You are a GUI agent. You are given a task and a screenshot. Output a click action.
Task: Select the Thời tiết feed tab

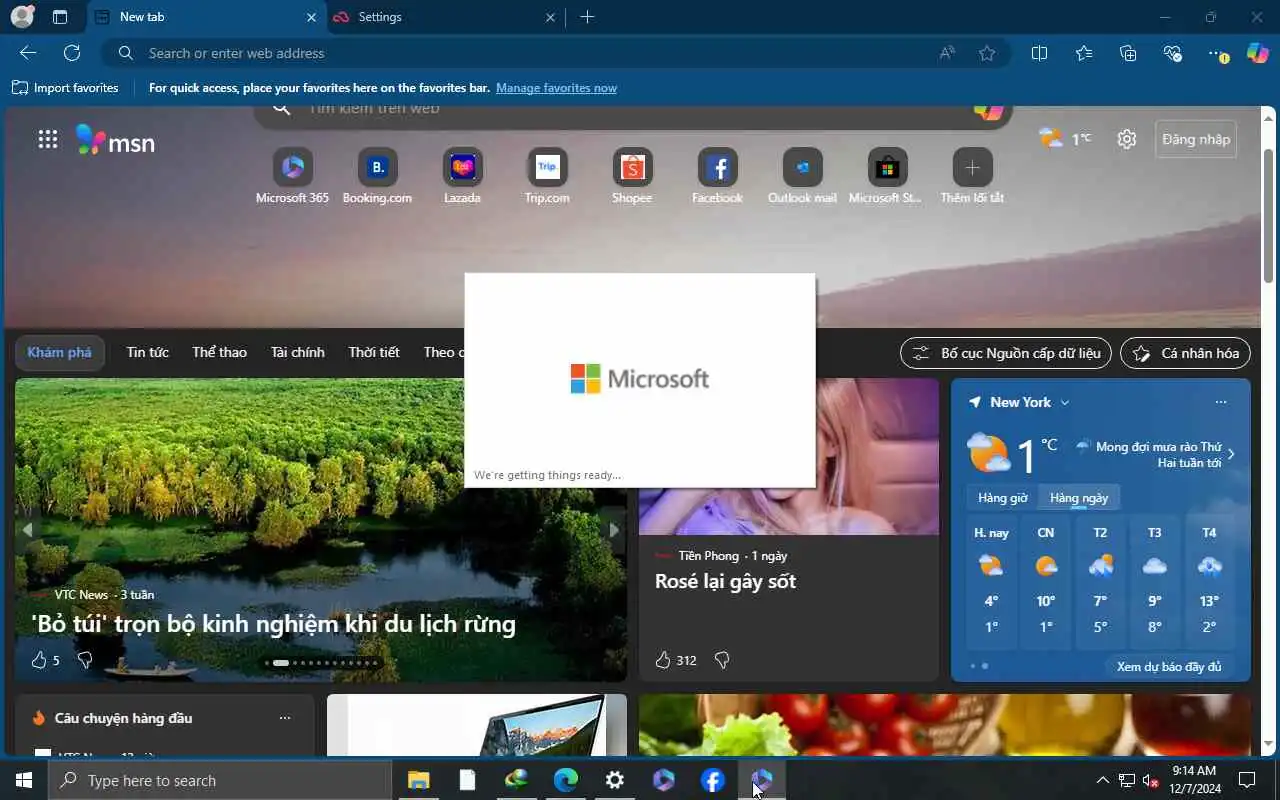(374, 352)
